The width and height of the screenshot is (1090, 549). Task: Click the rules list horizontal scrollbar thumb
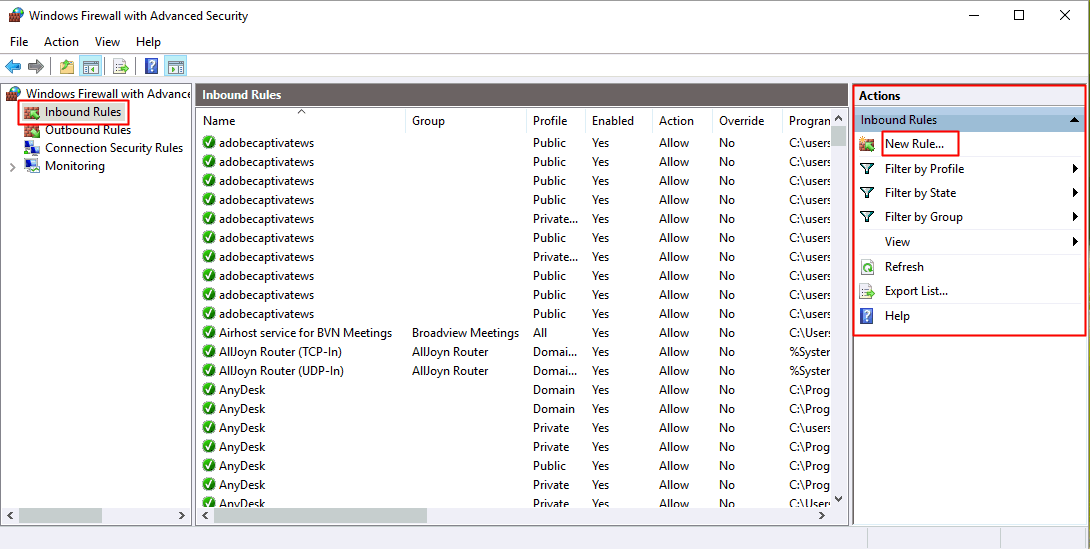320,516
